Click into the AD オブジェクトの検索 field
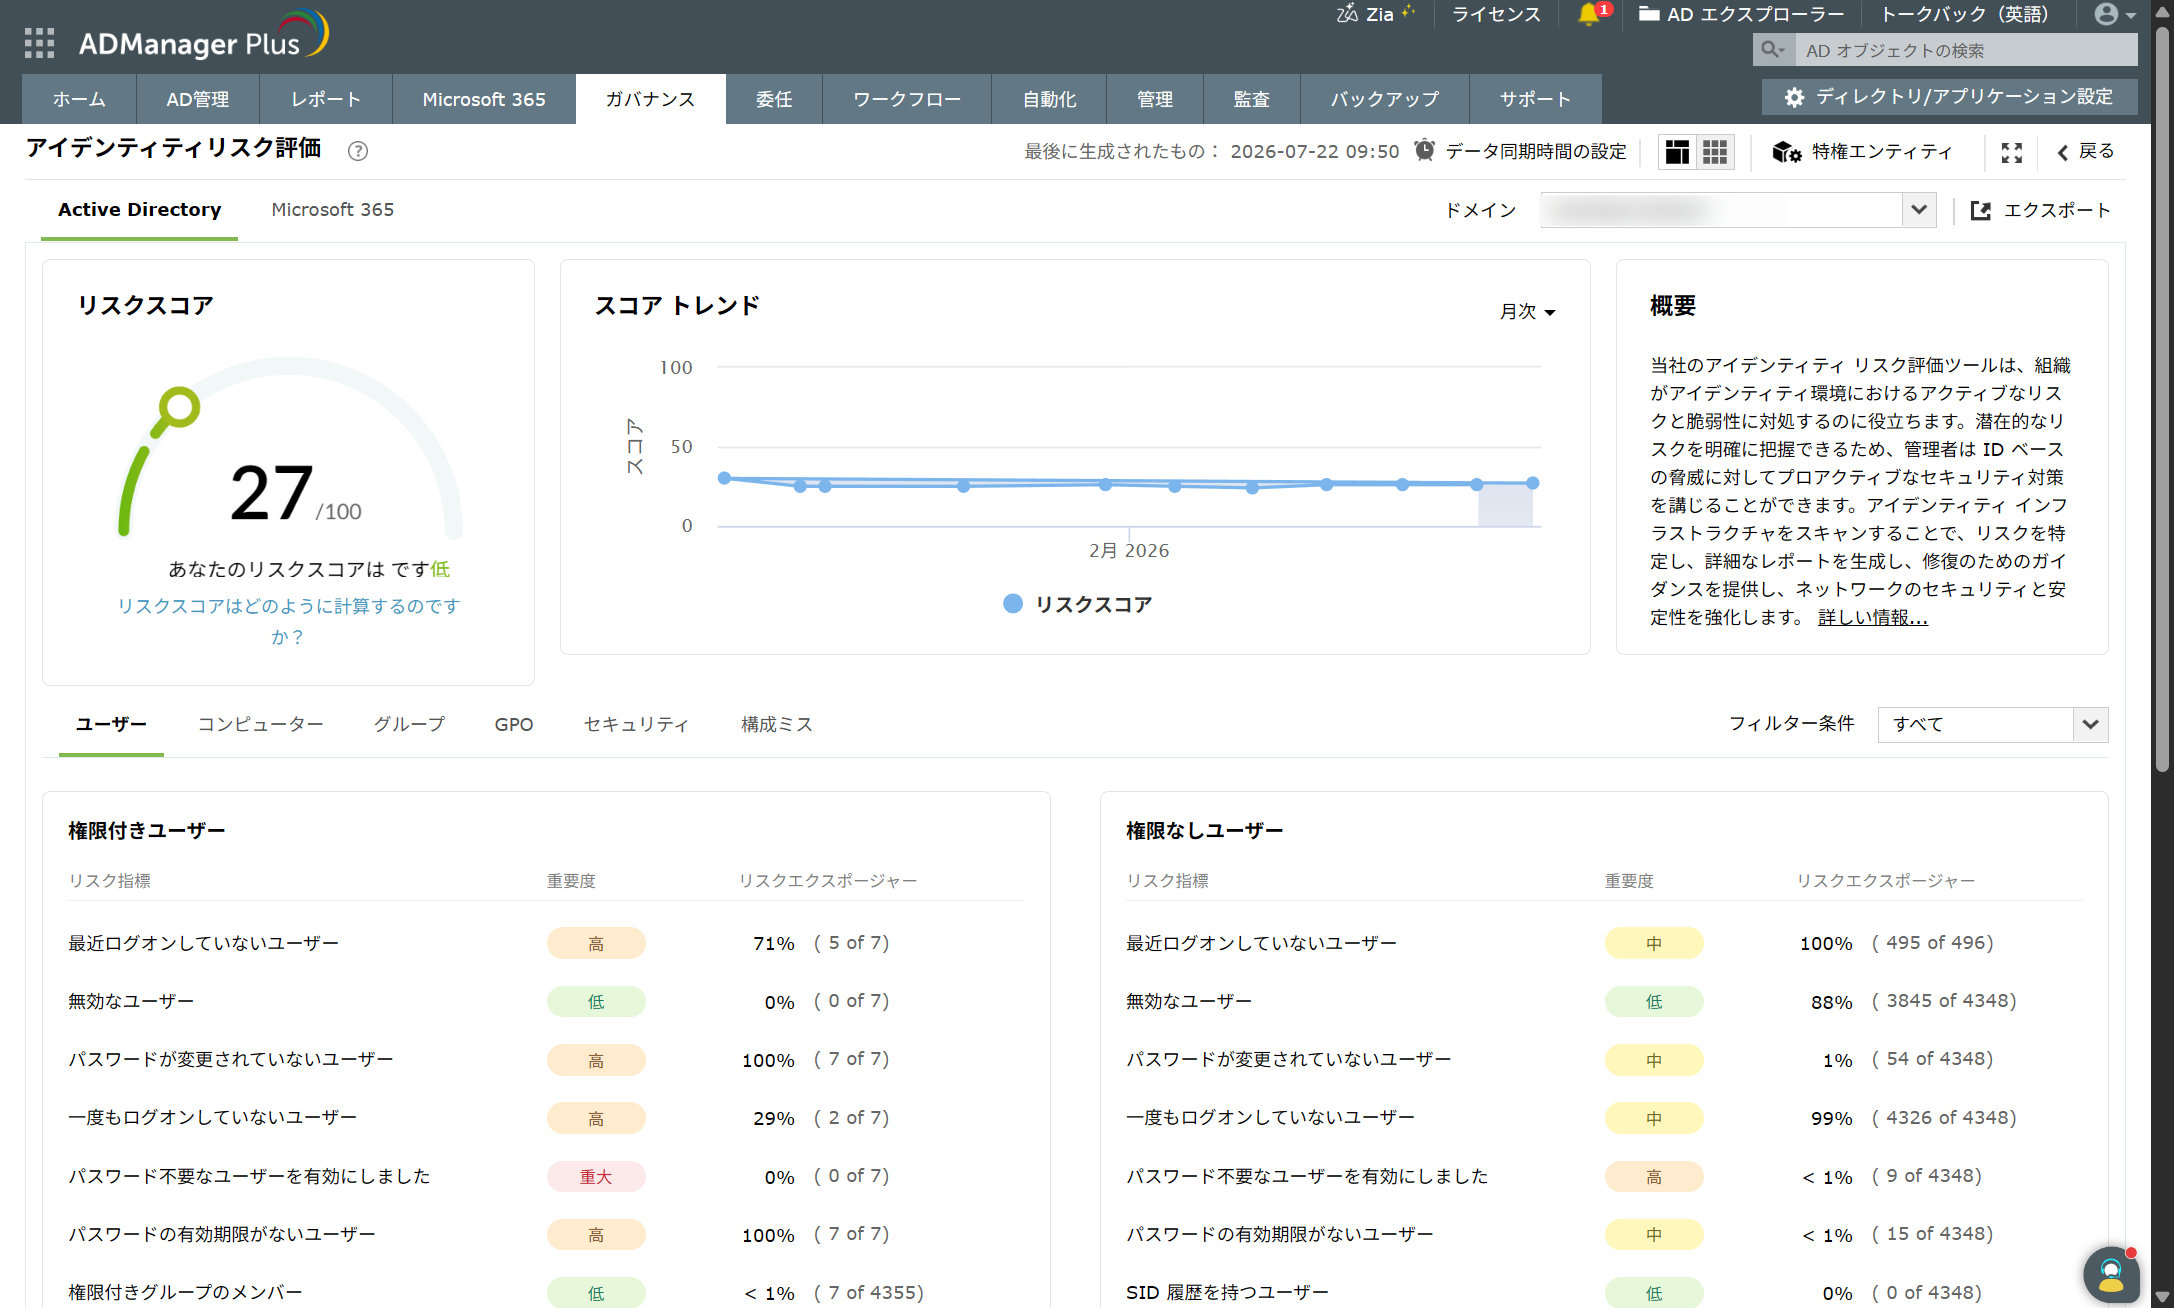 tap(1966, 50)
